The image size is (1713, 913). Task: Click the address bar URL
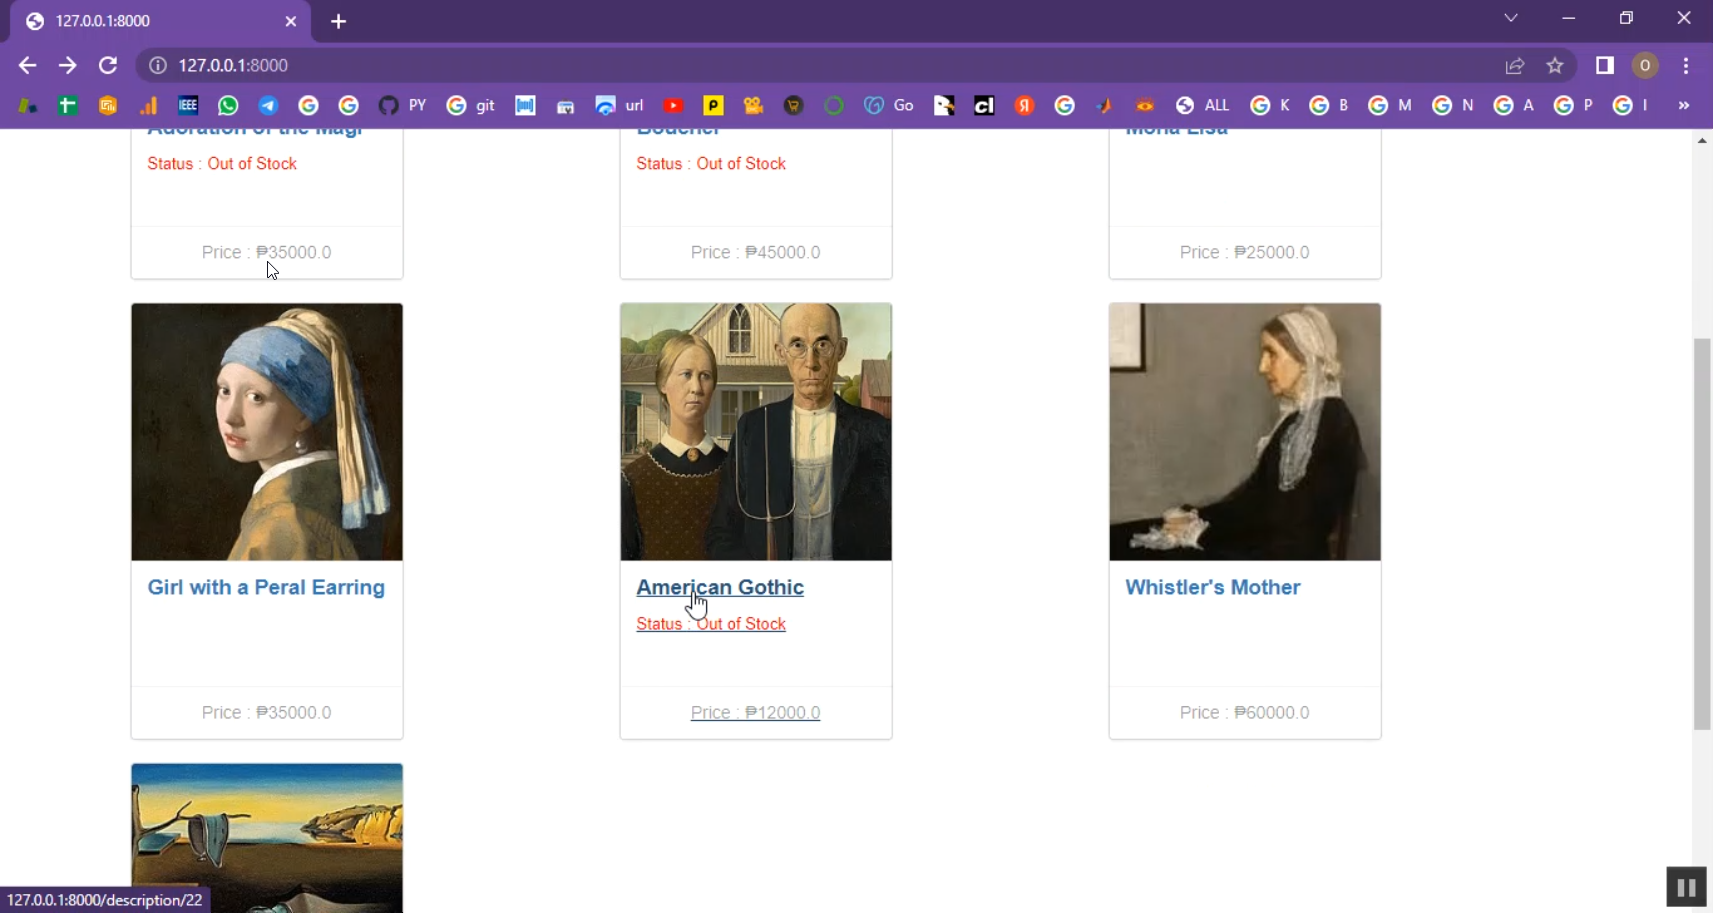pyautogui.click(x=233, y=65)
